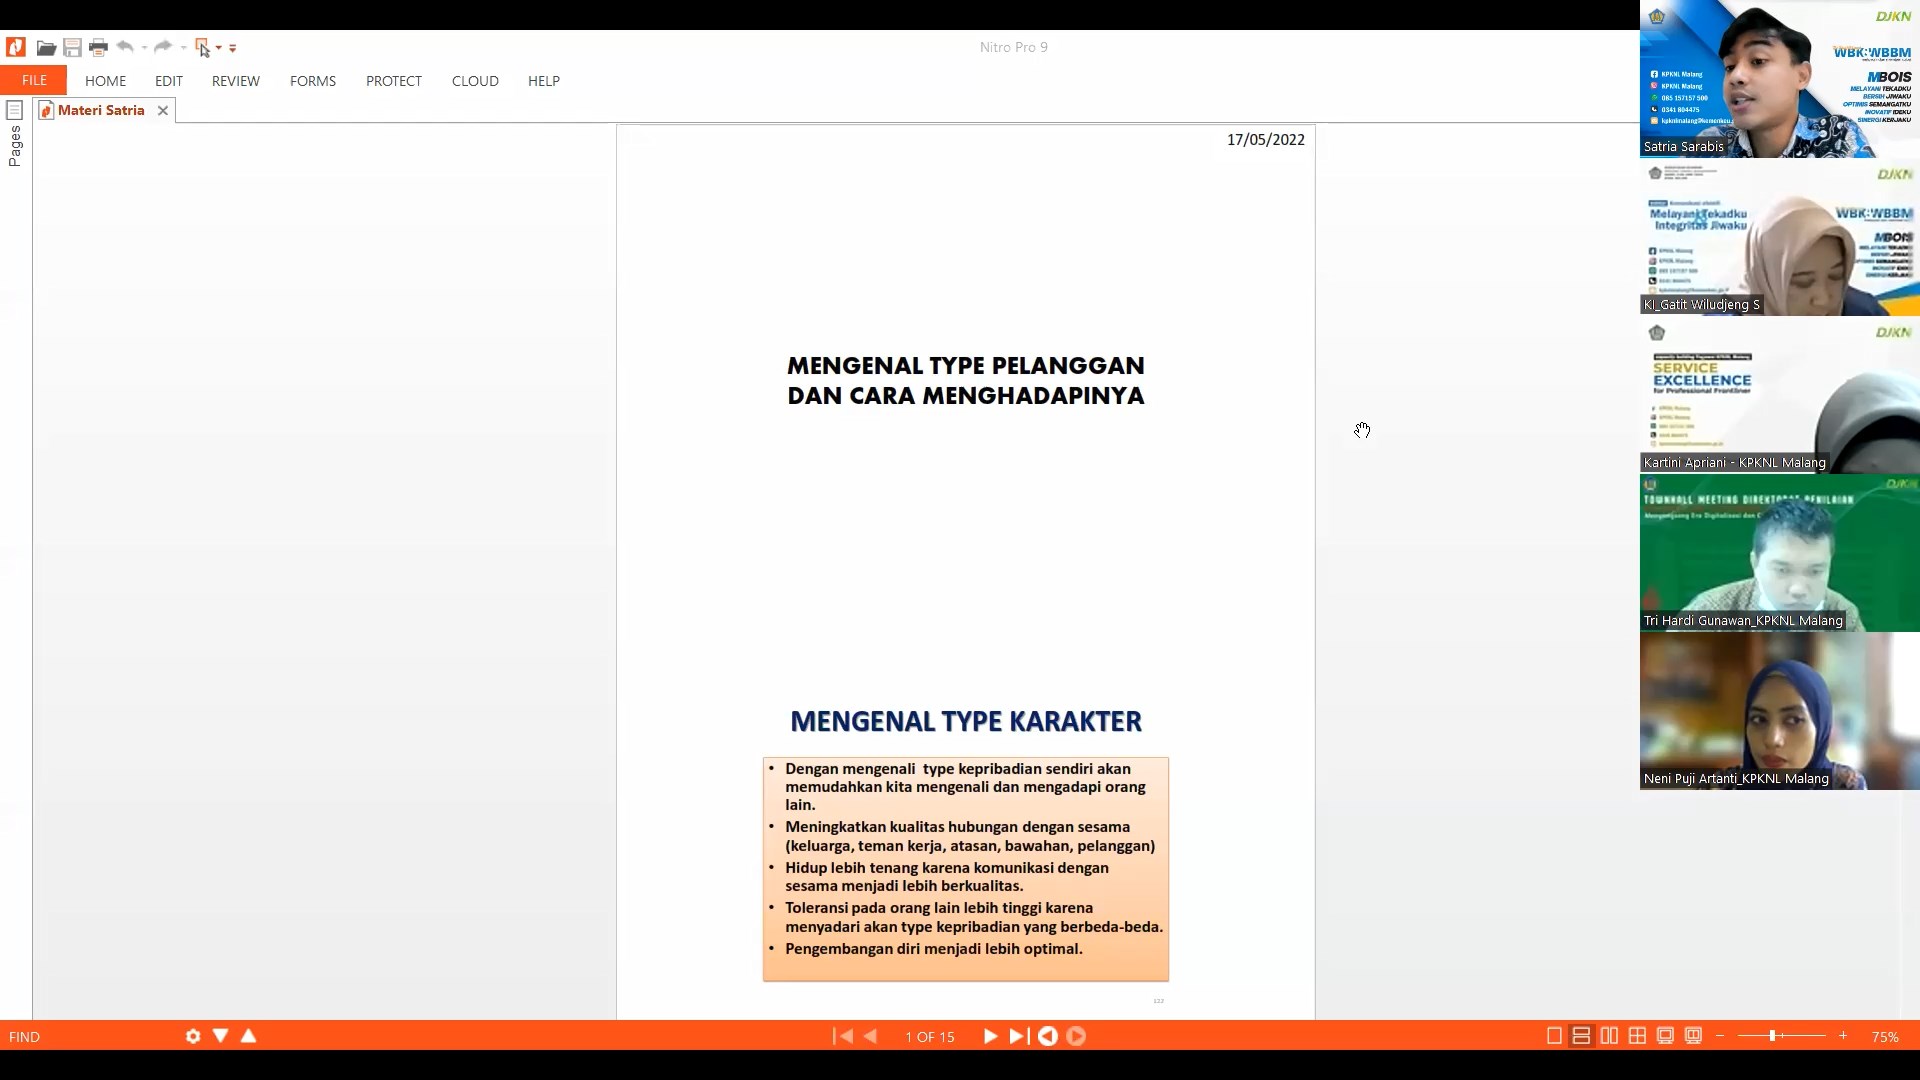Viewport: 1920px width, 1080px height.
Task: Expand the redo history dropdown arrow
Action: pyautogui.click(x=183, y=48)
